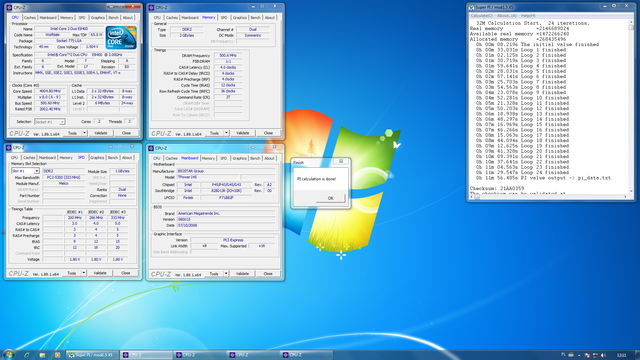Open the Socket #1 selection dropdown
The width and height of the screenshot is (640, 360).
pyautogui.click(x=62, y=122)
